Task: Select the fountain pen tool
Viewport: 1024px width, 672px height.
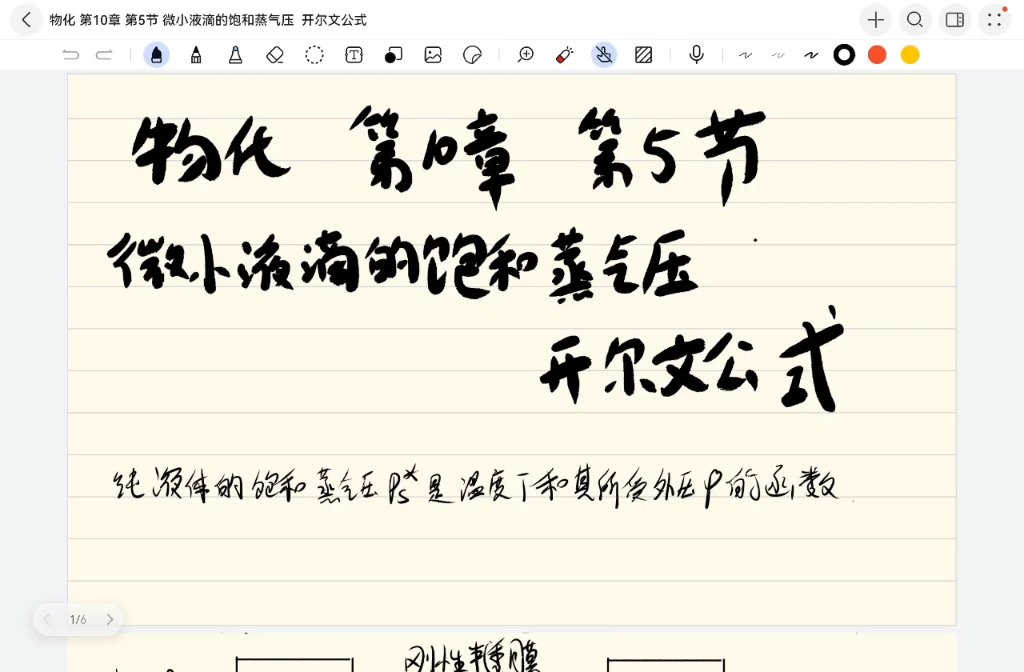Action: 156,55
